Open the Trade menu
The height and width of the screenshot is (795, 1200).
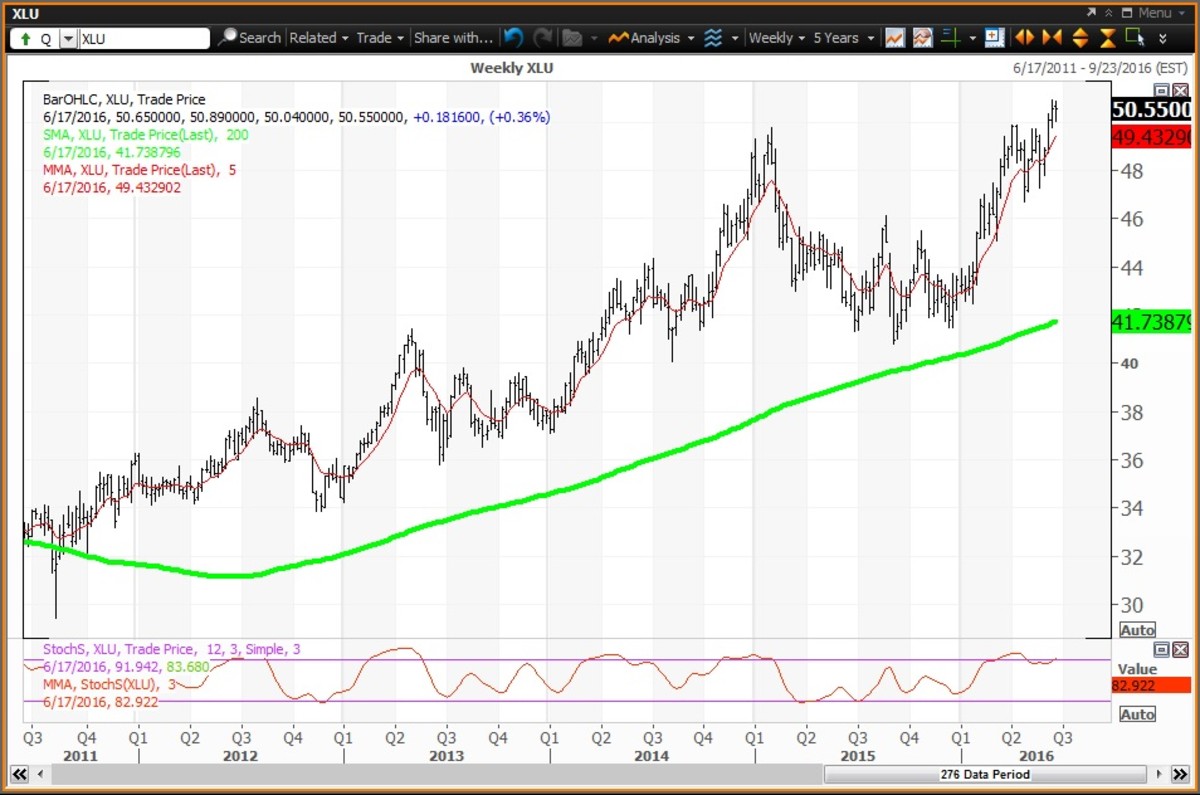pyautogui.click(x=380, y=38)
